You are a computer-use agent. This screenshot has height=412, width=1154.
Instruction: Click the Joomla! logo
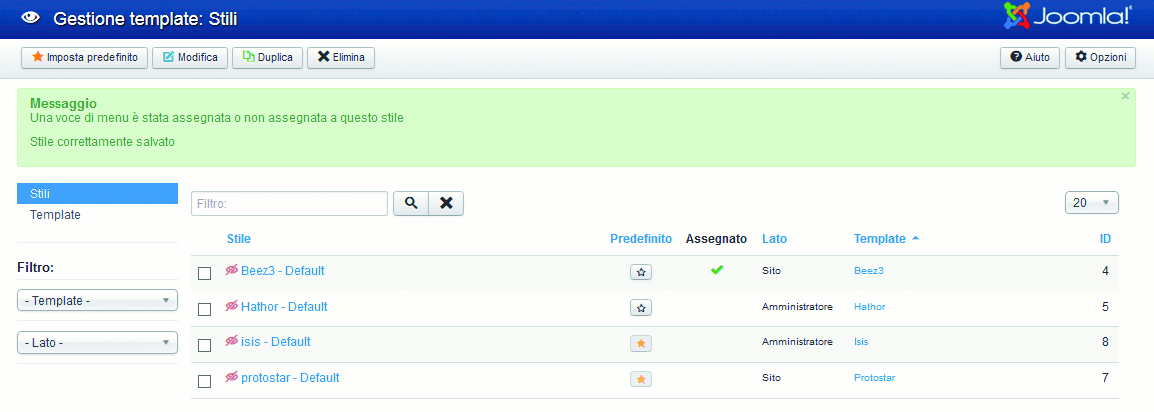pyautogui.click(x=1067, y=16)
